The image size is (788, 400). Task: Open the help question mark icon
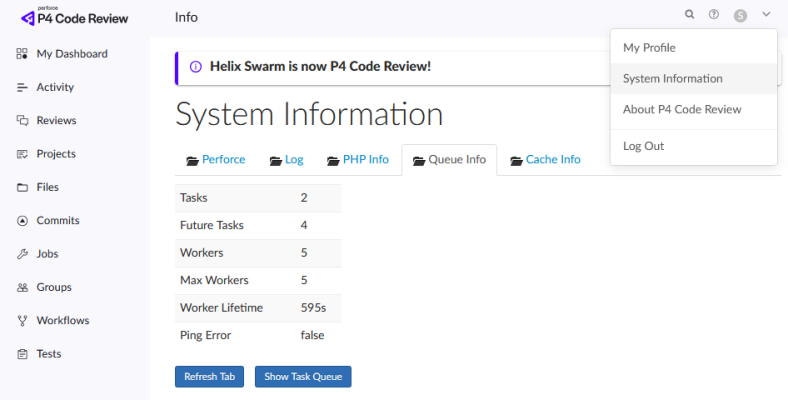(714, 15)
